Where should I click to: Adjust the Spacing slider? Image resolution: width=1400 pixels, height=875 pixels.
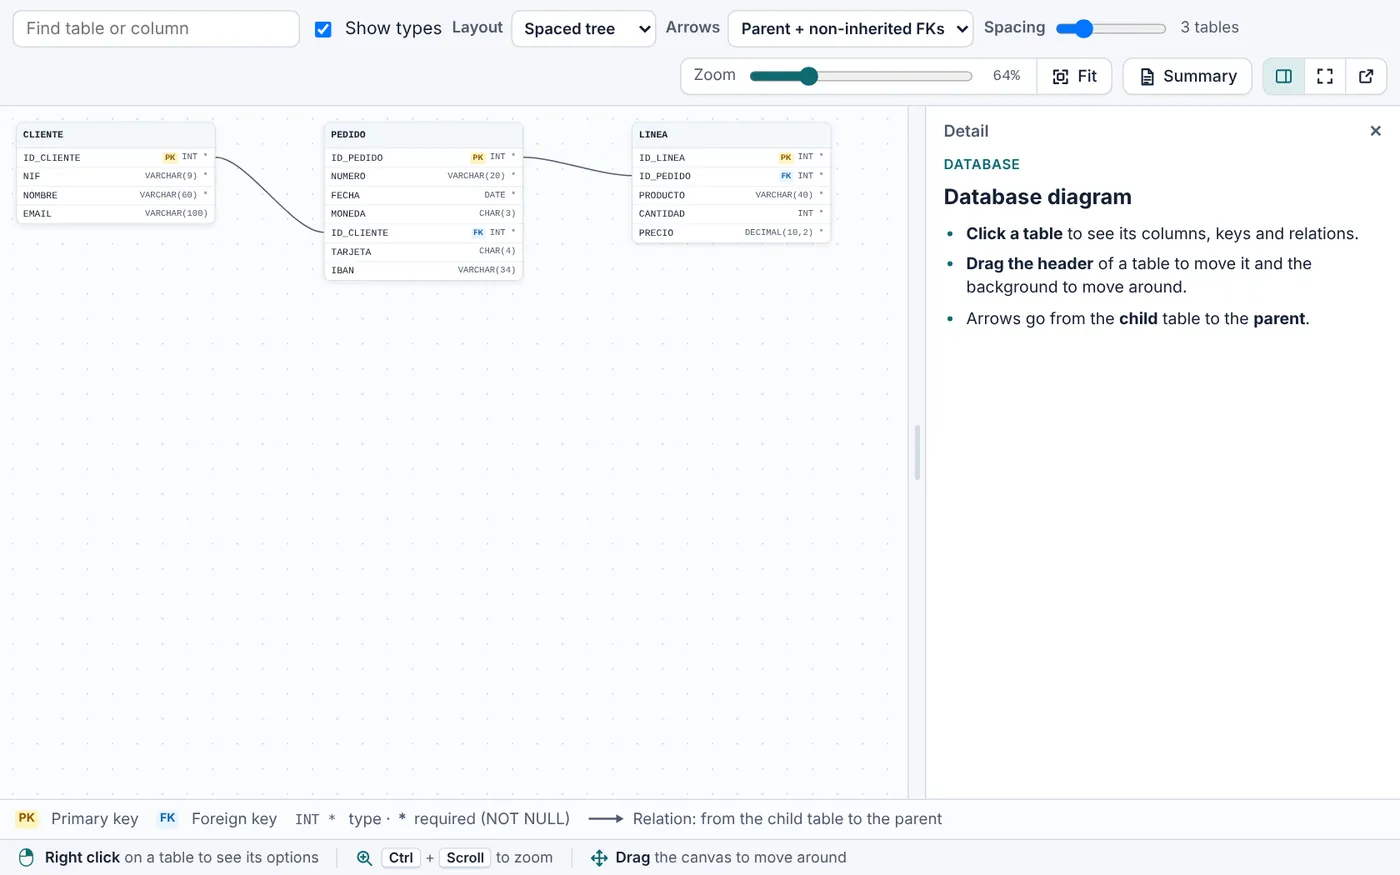click(1111, 29)
